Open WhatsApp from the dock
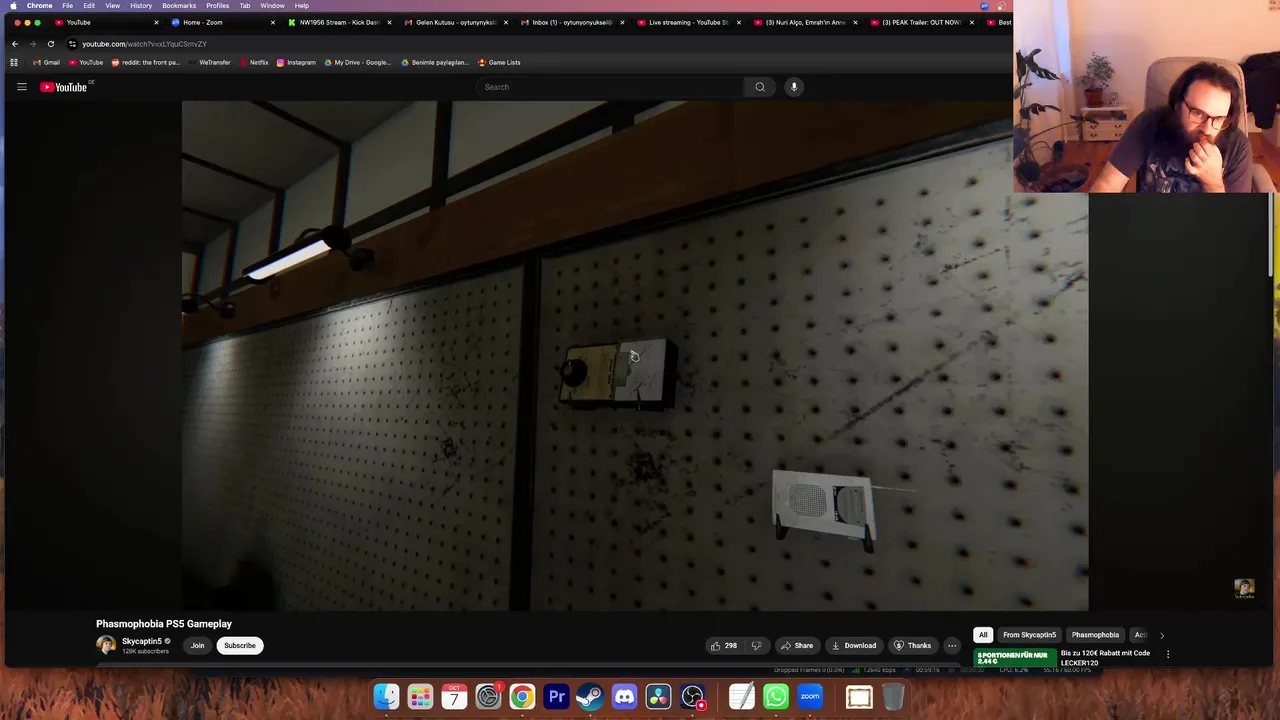Image resolution: width=1280 pixels, height=720 pixels. [x=776, y=696]
